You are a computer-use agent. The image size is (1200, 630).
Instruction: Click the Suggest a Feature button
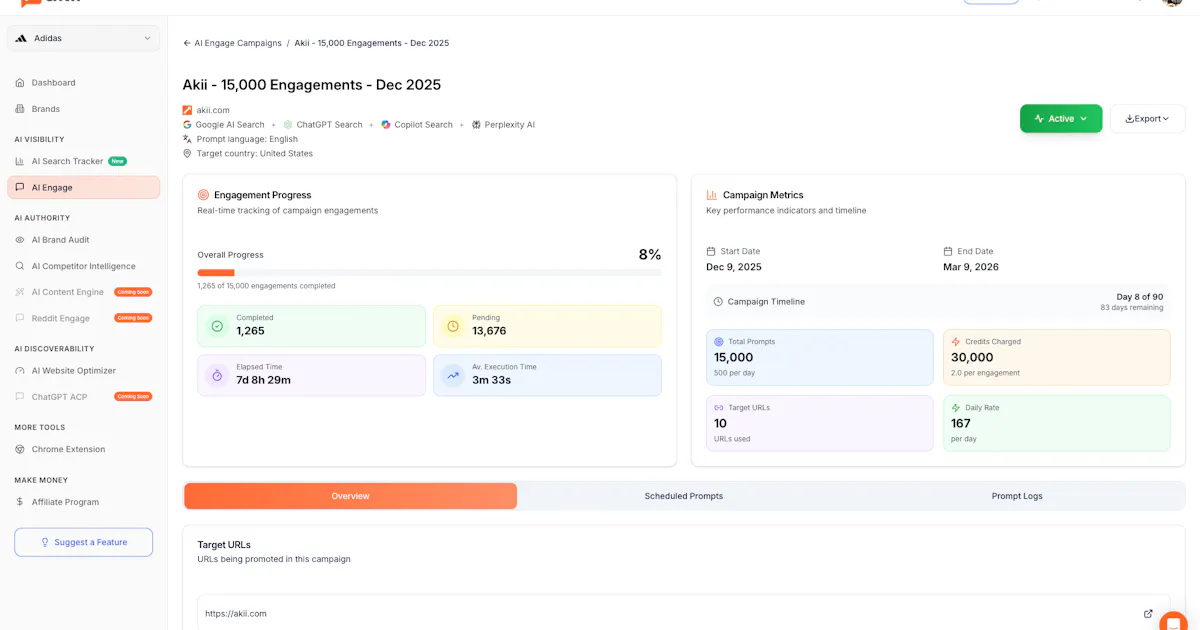[x=83, y=542]
